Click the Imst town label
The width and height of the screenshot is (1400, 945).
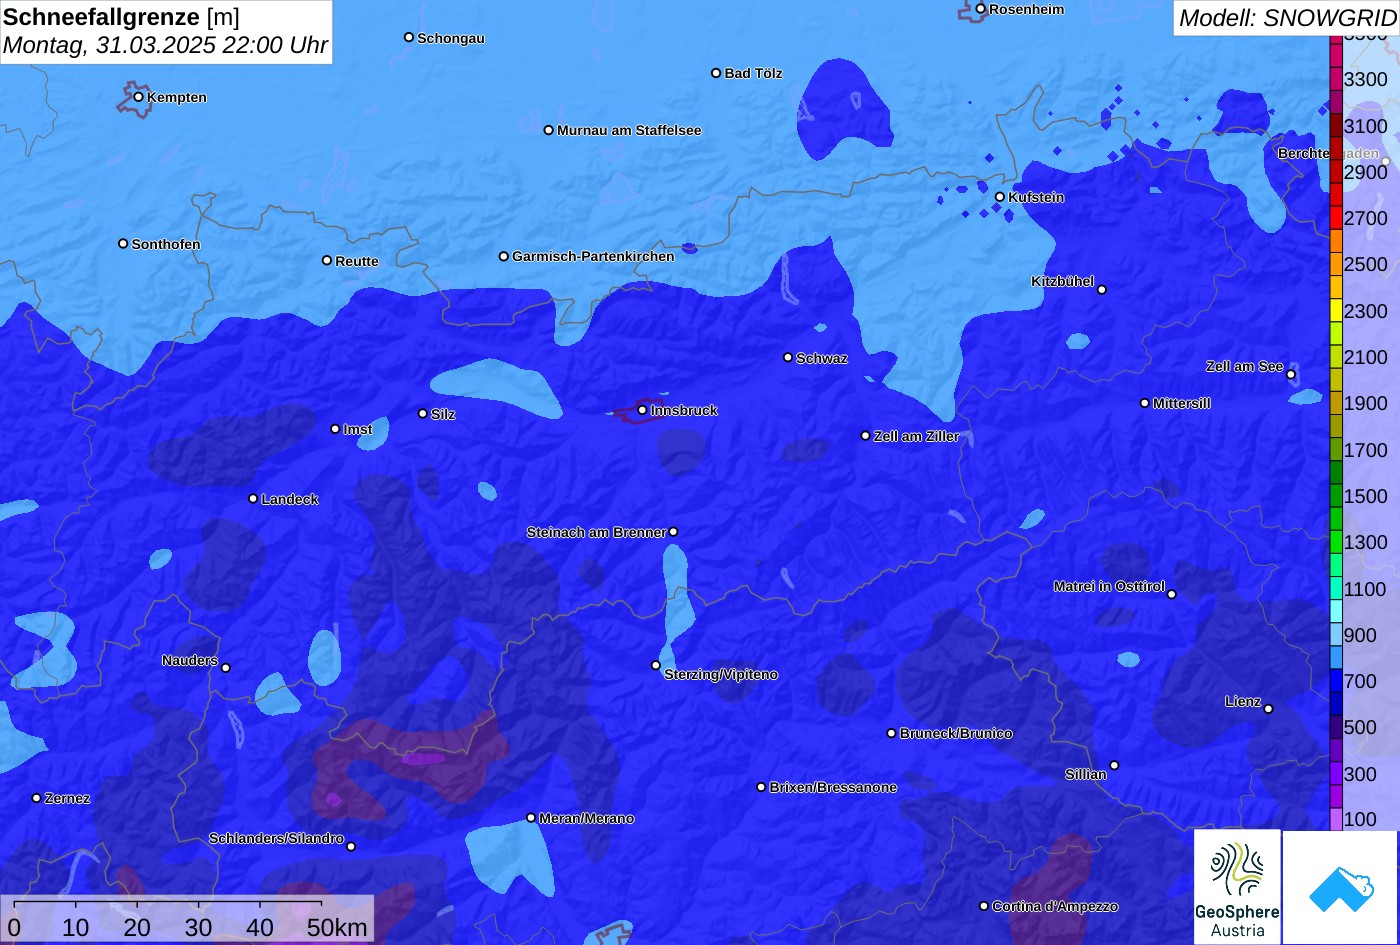pos(358,429)
